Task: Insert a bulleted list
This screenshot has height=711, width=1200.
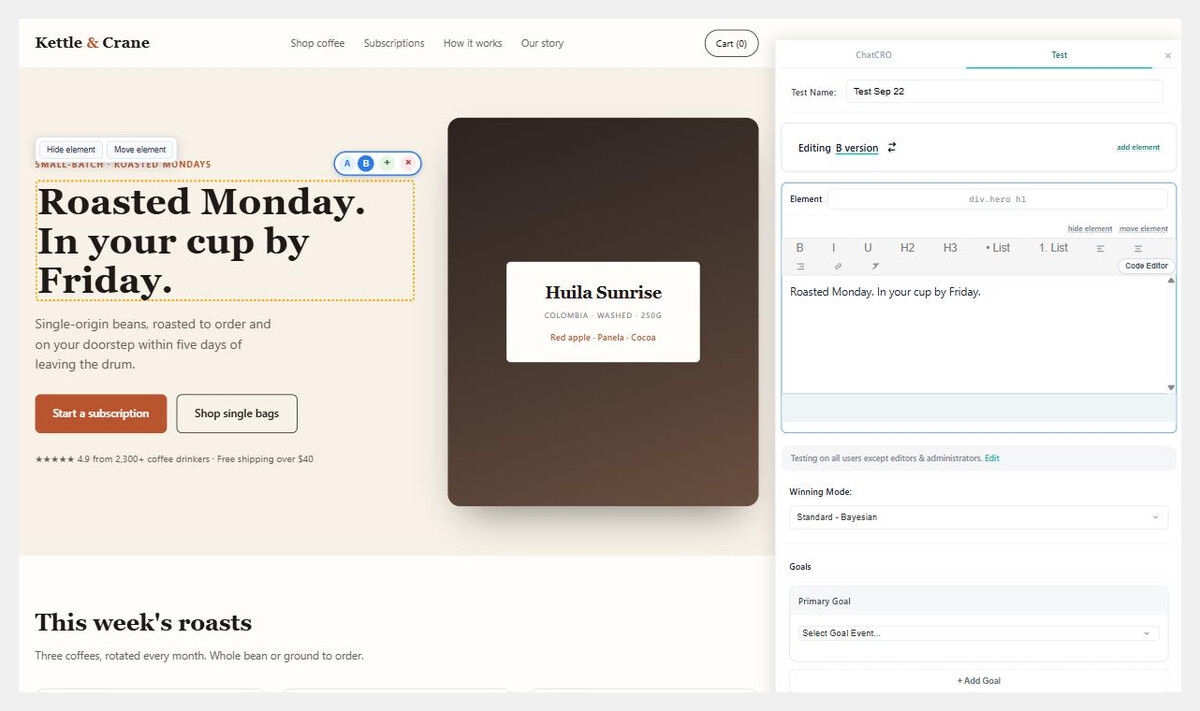Action: tap(998, 248)
